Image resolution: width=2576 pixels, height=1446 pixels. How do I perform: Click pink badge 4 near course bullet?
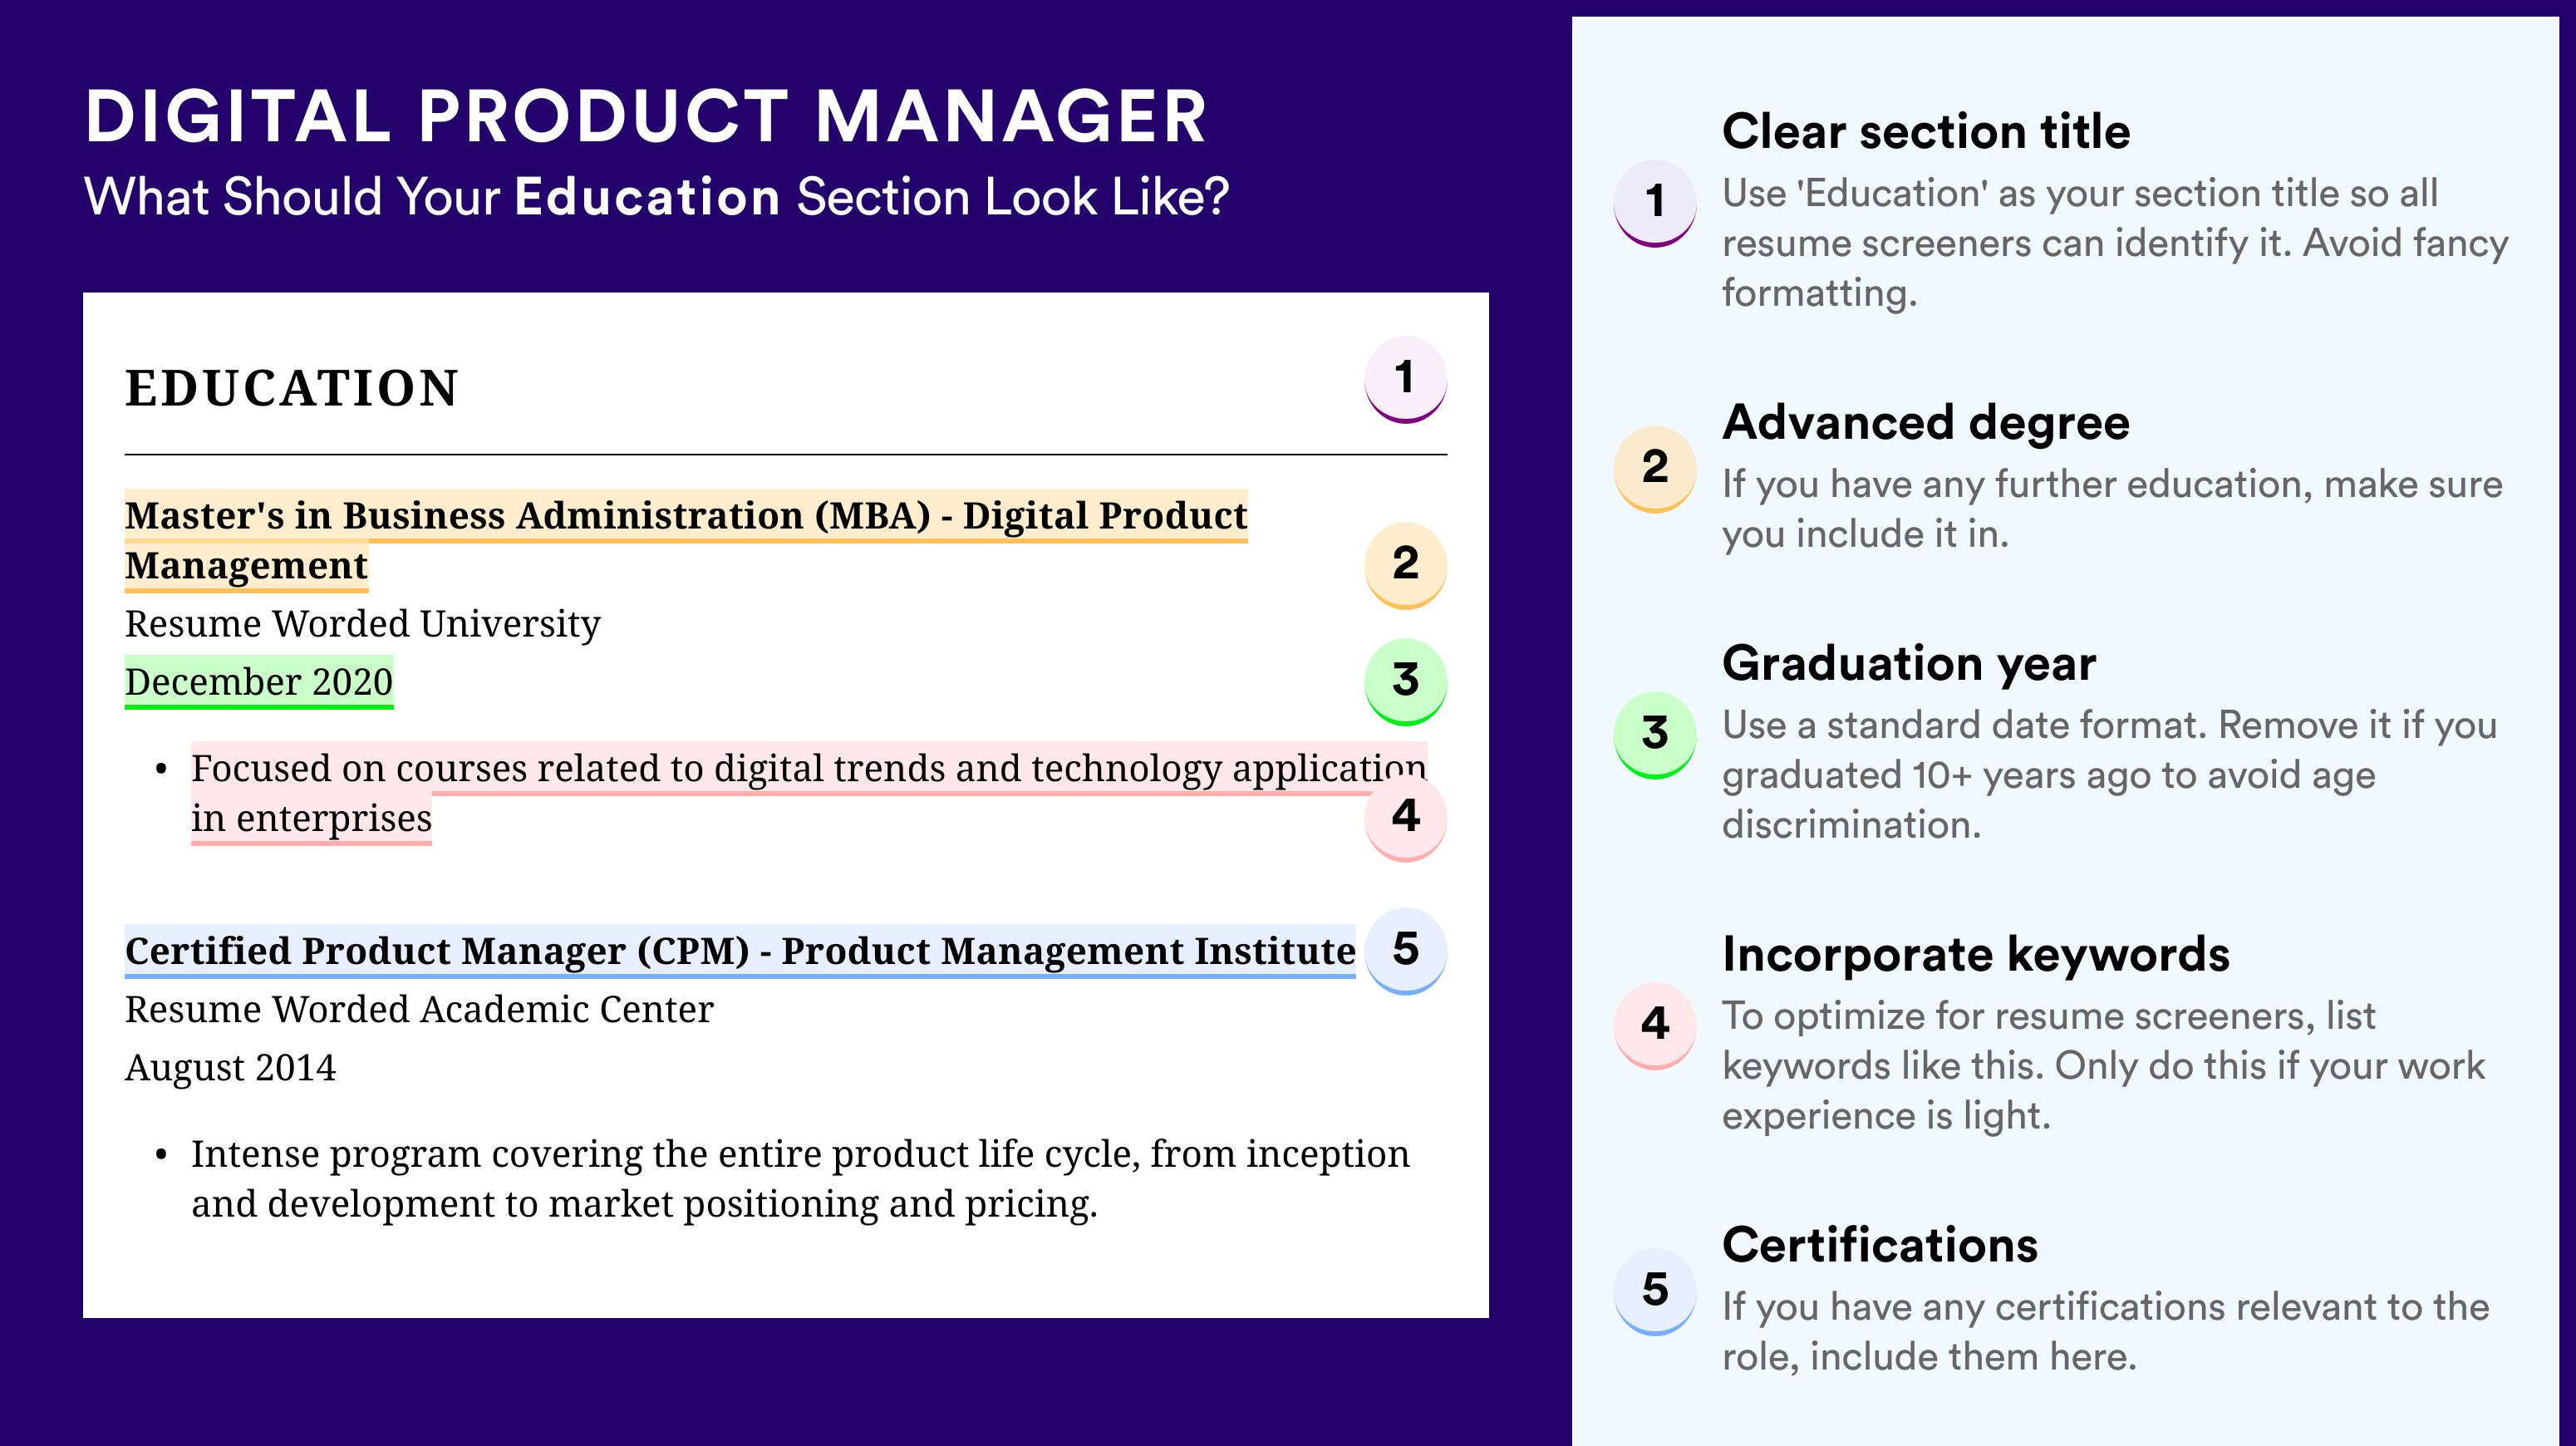[x=1405, y=817]
